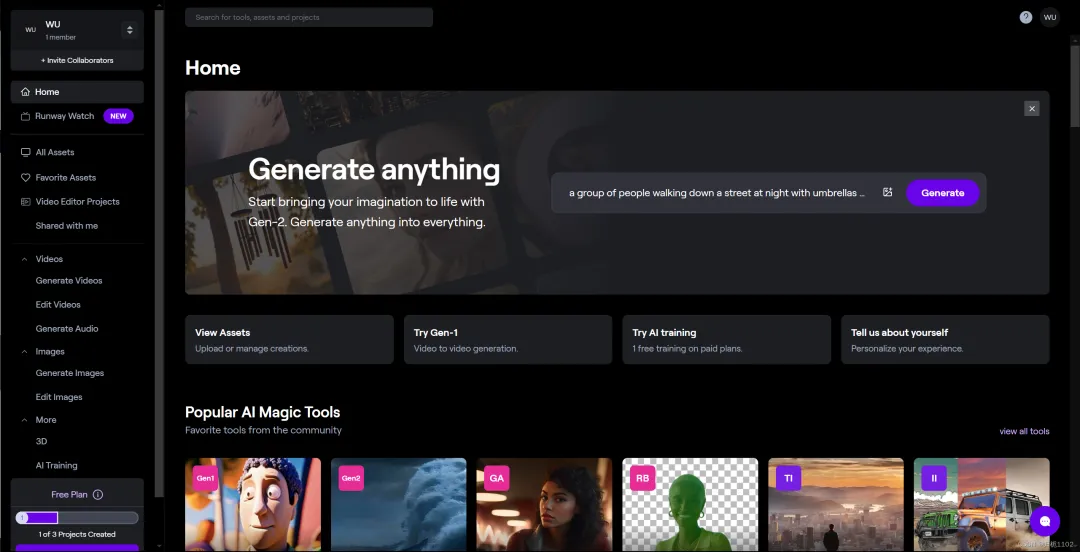Click the GA badge on woman card
Viewport: 1080px width, 552px height.
[497, 478]
